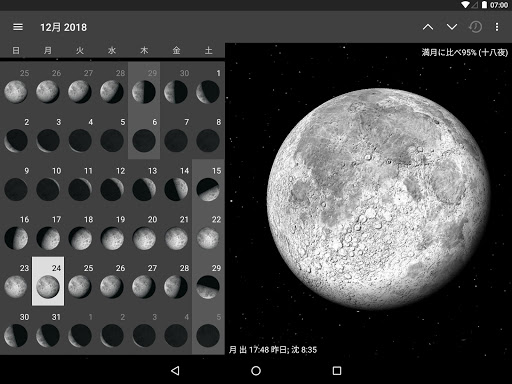
Task: Select December 13 moon phase
Action: [x=144, y=184]
